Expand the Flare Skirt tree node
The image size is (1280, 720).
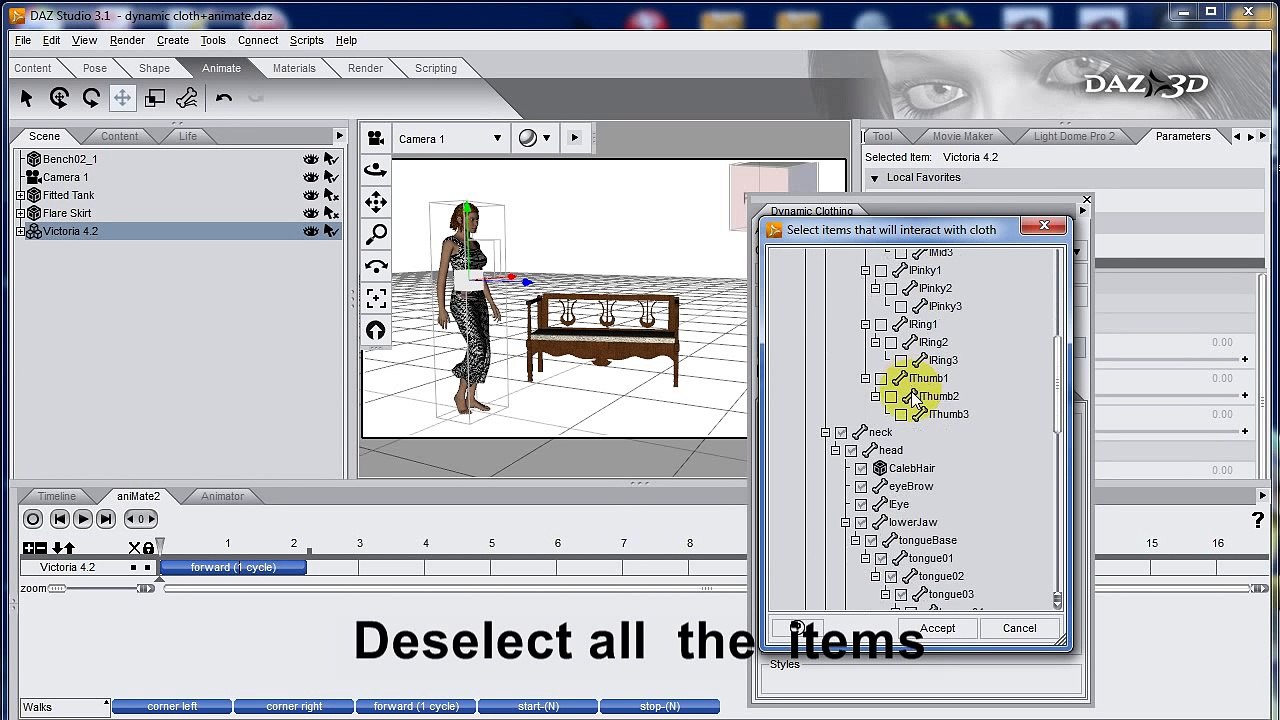pyautogui.click(x=20, y=213)
